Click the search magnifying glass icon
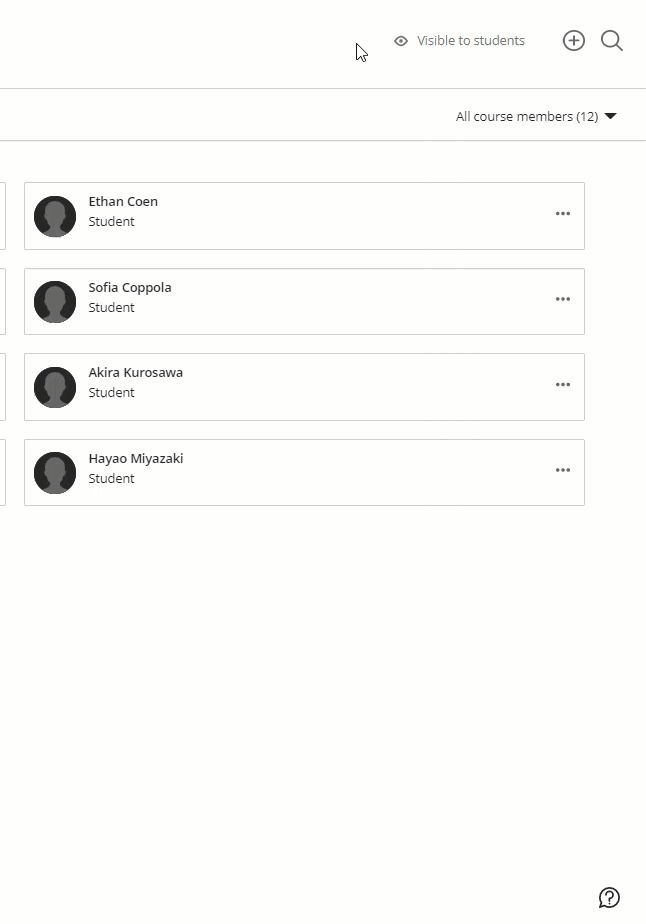Screen dimensions: 646x924 click(x=611, y=41)
